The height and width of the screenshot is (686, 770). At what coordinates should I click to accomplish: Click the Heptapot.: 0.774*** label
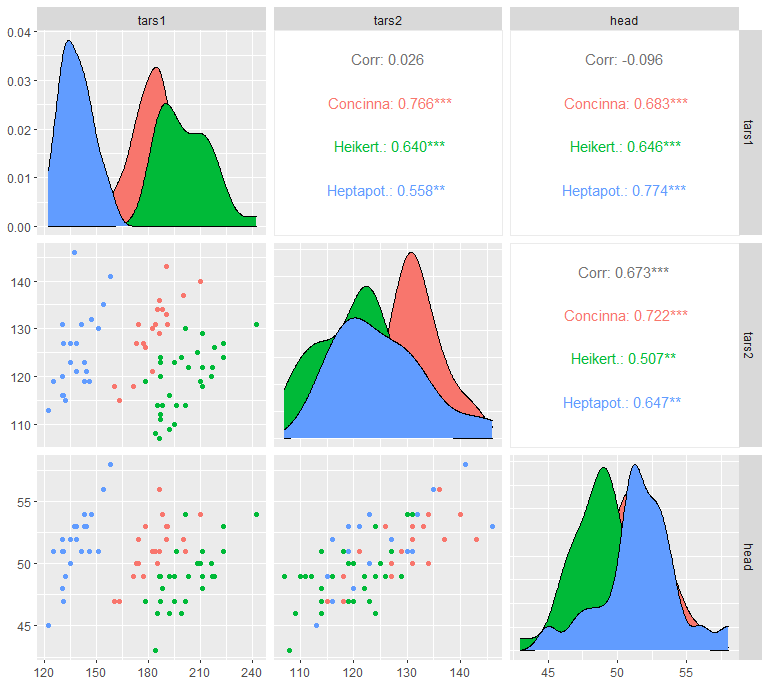click(624, 191)
